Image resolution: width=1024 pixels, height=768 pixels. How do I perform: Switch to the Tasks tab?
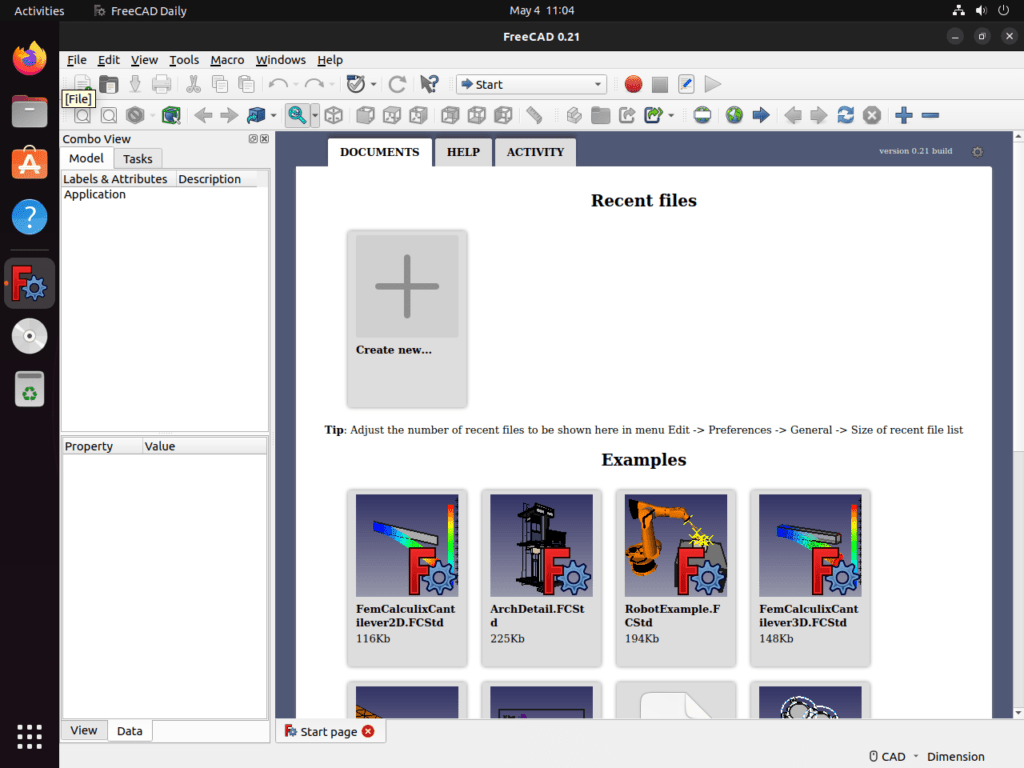137,158
